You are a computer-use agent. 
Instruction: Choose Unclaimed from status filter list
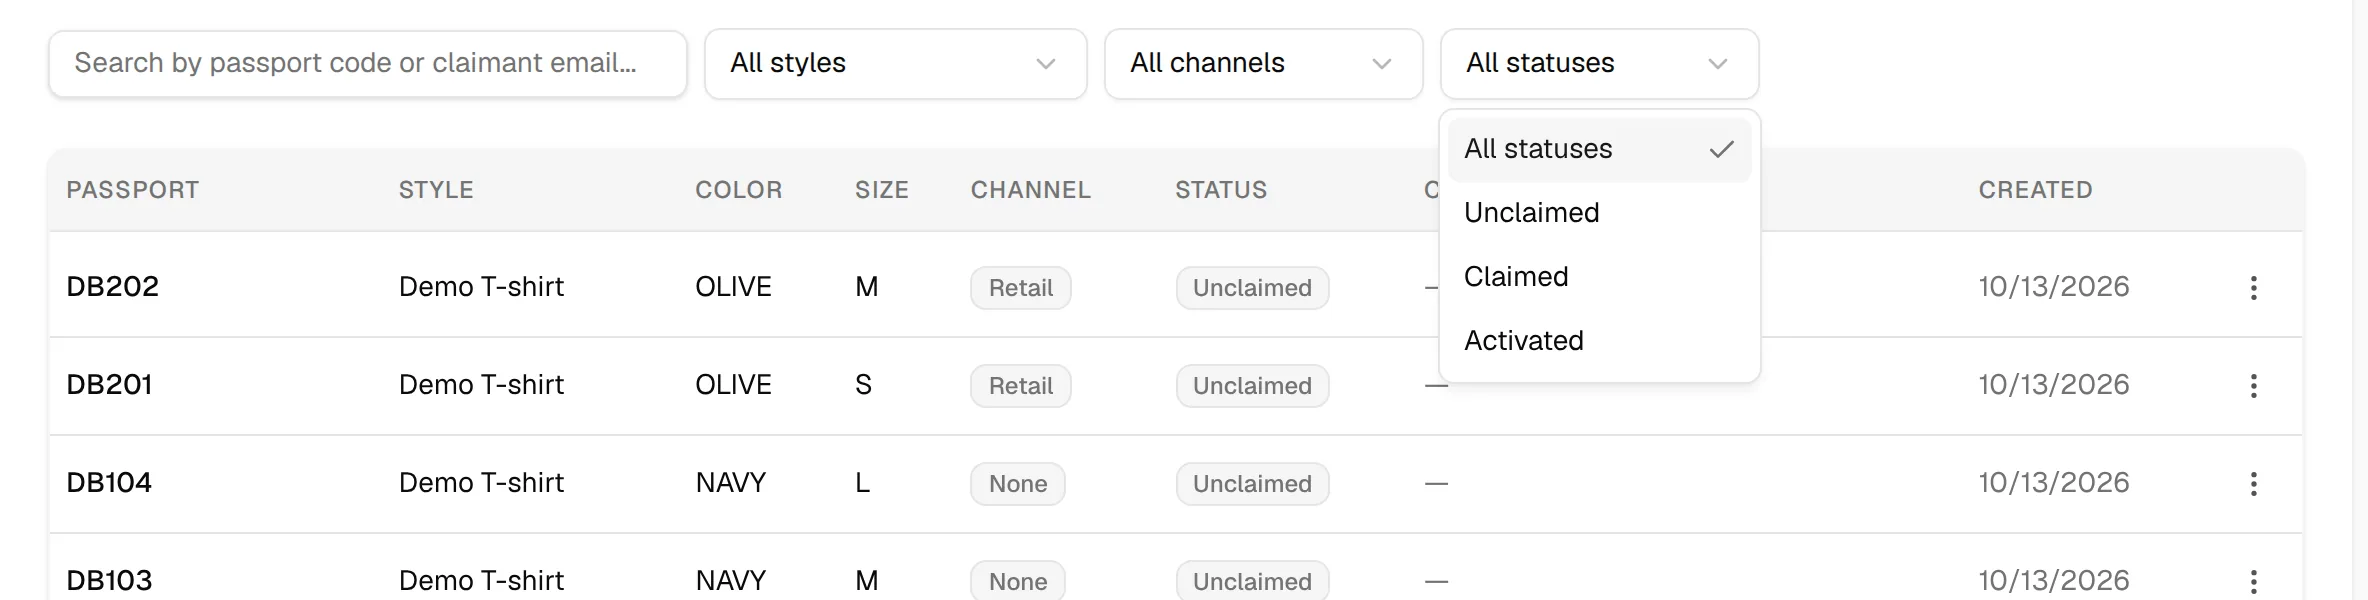[x=1600, y=213]
